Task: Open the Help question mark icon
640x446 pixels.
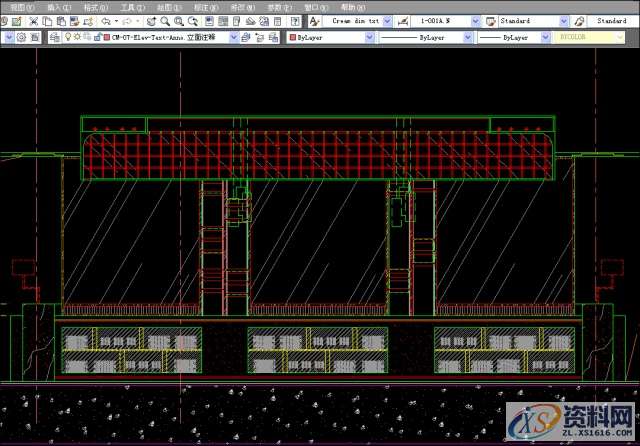Action: 295,21
